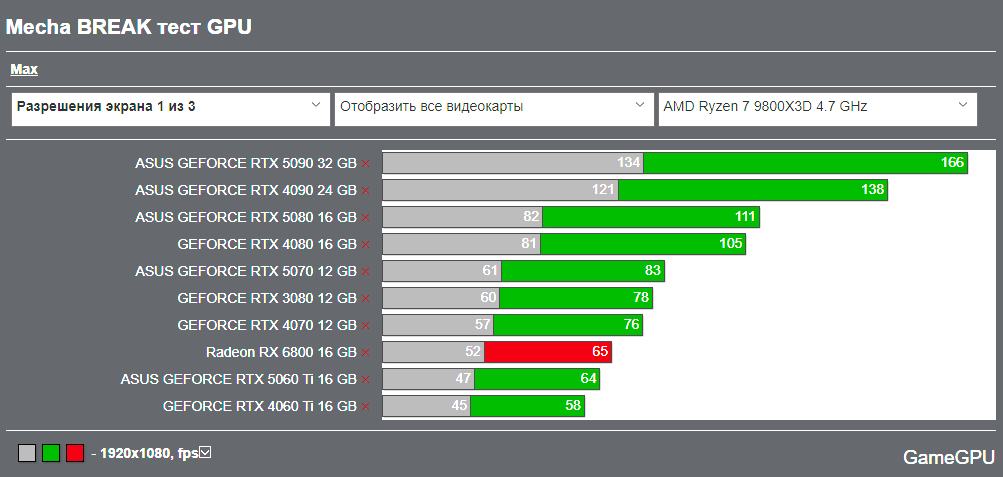The height and width of the screenshot is (477, 1003).
Task: Click the GEFORCE RTX 4080 16 GB label
Action: click(267, 244)
